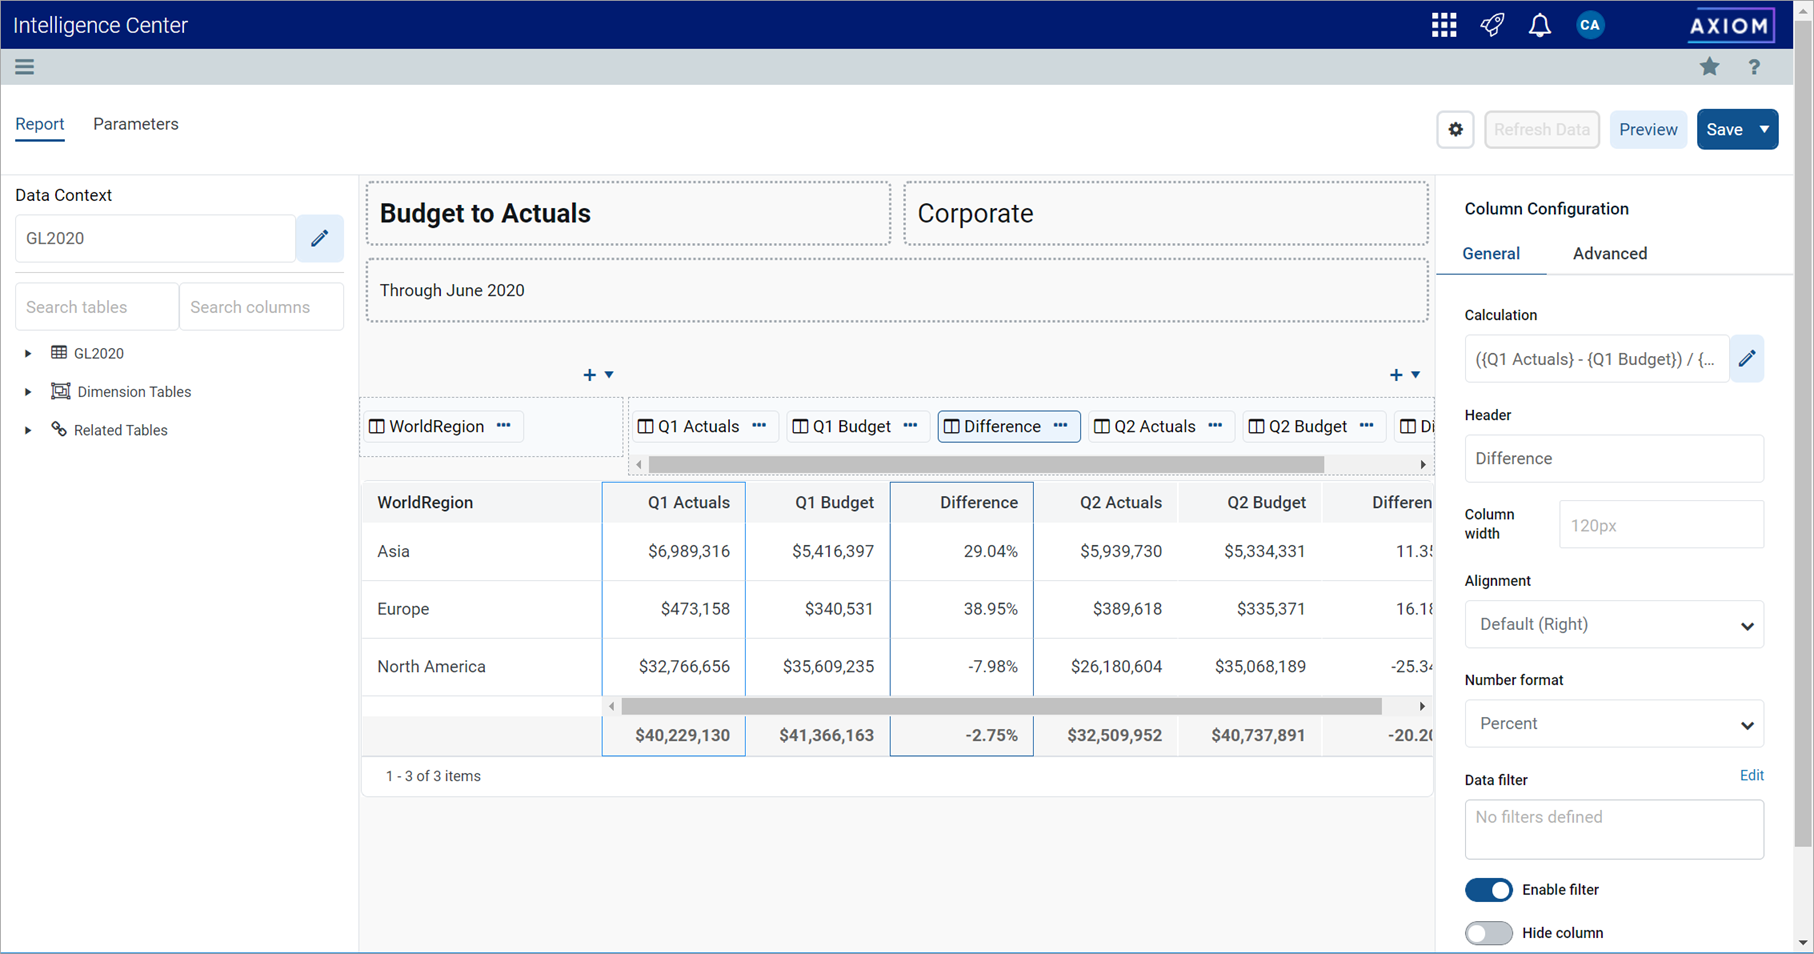Click Edit link for data filter
1814x954 pixels.
coord(1751,776)
